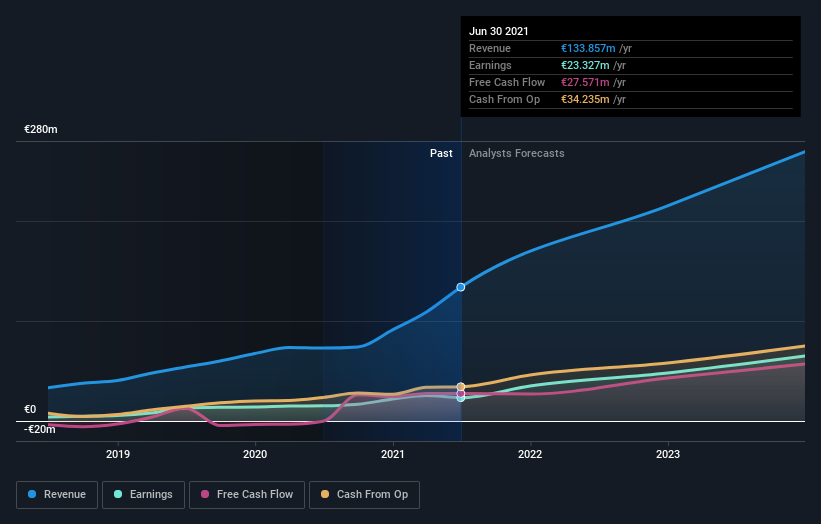Toggle the Free Cash Flow legend button
The image size is (821, 524).
(x=247, y=495)
